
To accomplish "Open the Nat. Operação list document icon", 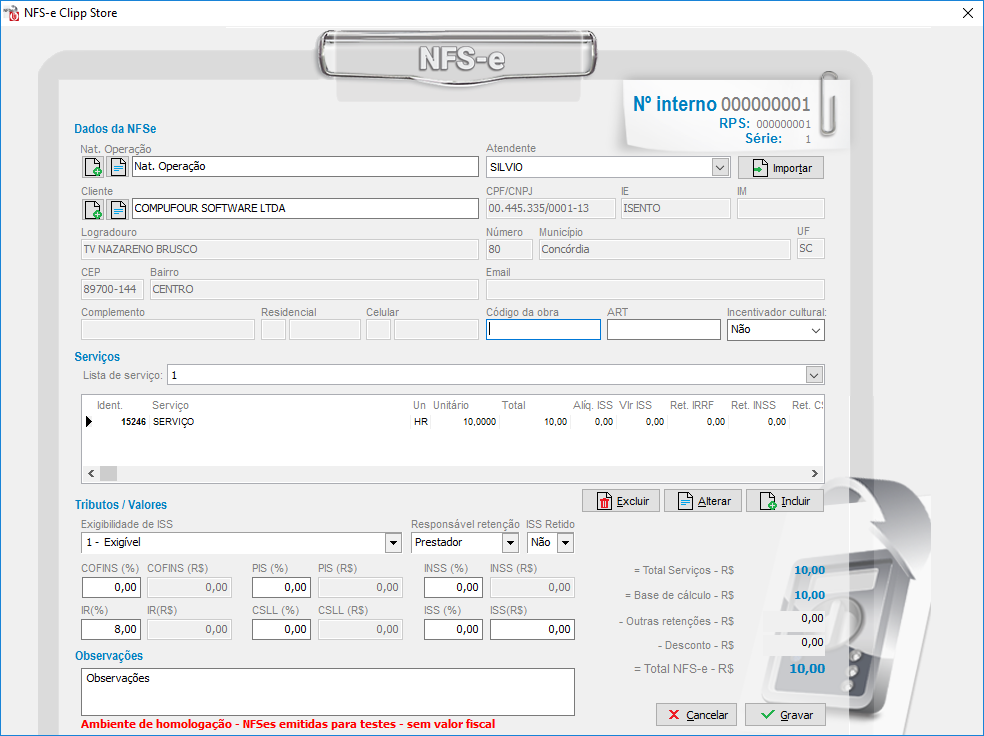I will click(x=118, y=167).
